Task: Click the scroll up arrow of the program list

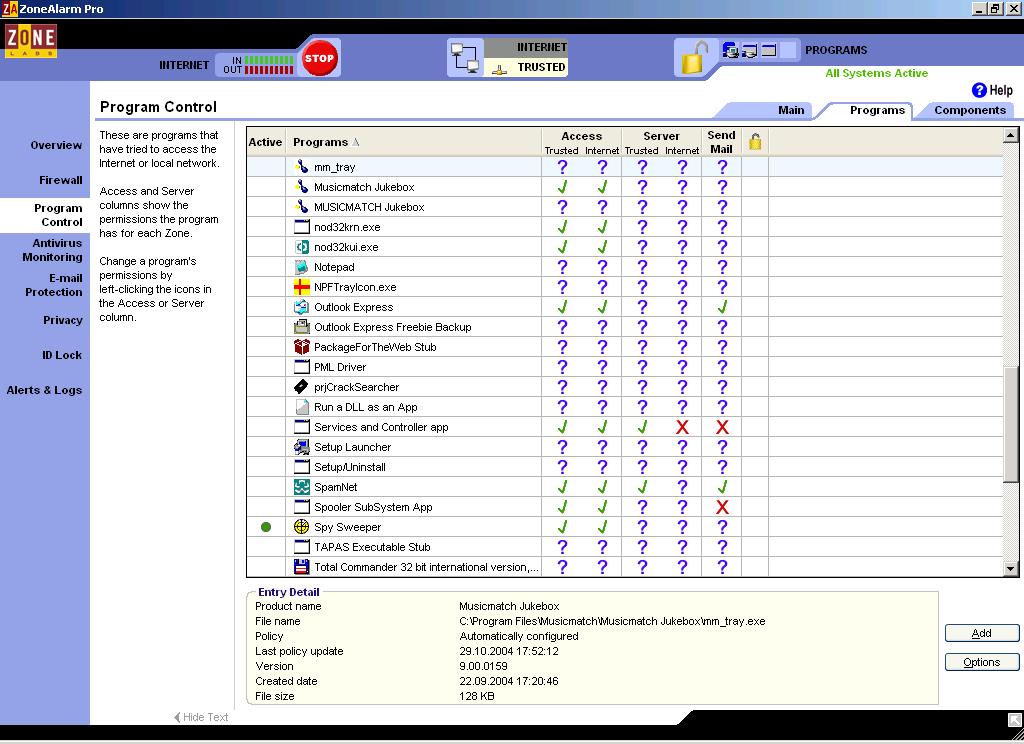Action: (x=1010, y=135)
